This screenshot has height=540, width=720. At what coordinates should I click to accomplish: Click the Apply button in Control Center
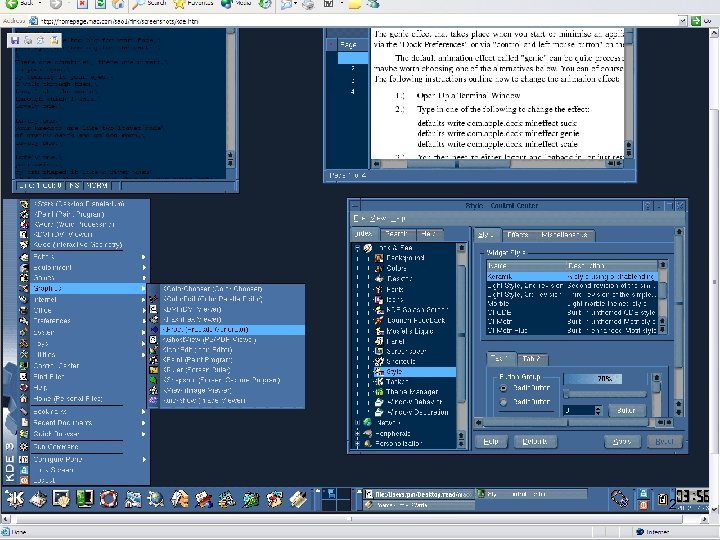pyautogui.click(x=622, y=441)
